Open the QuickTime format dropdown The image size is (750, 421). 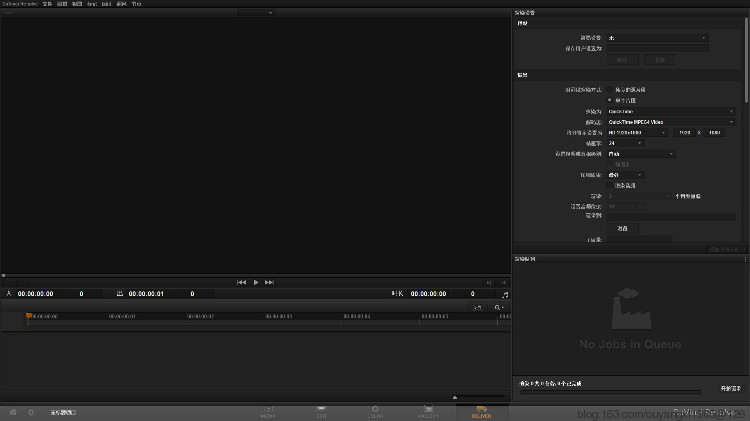[671, 111]
